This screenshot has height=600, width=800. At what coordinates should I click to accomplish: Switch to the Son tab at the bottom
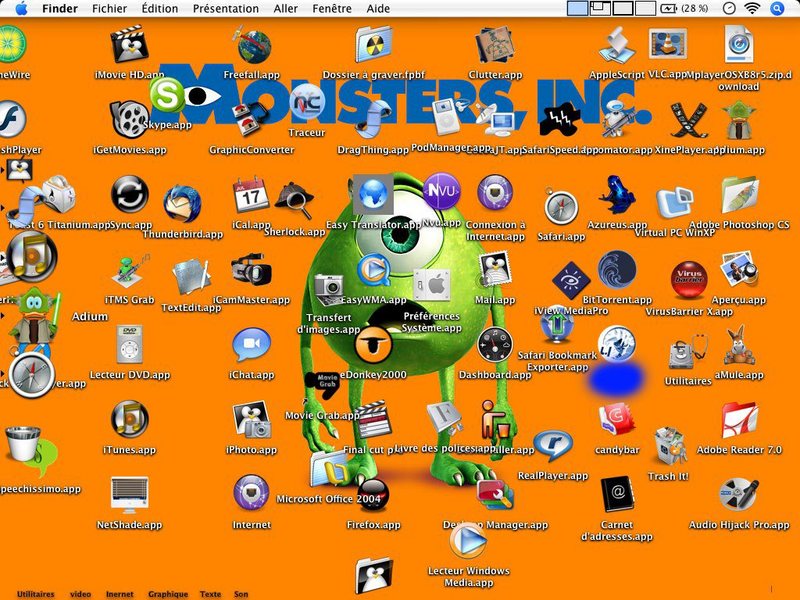click(241, 594)
